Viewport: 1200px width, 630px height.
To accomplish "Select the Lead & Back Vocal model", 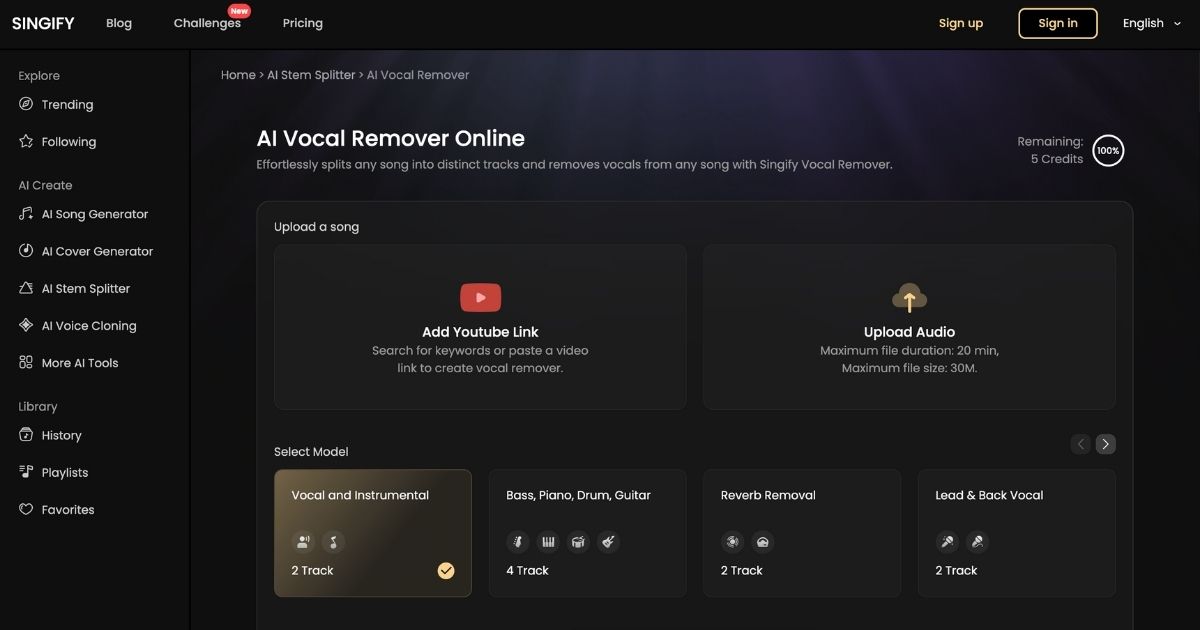I will coord(1016,533).
